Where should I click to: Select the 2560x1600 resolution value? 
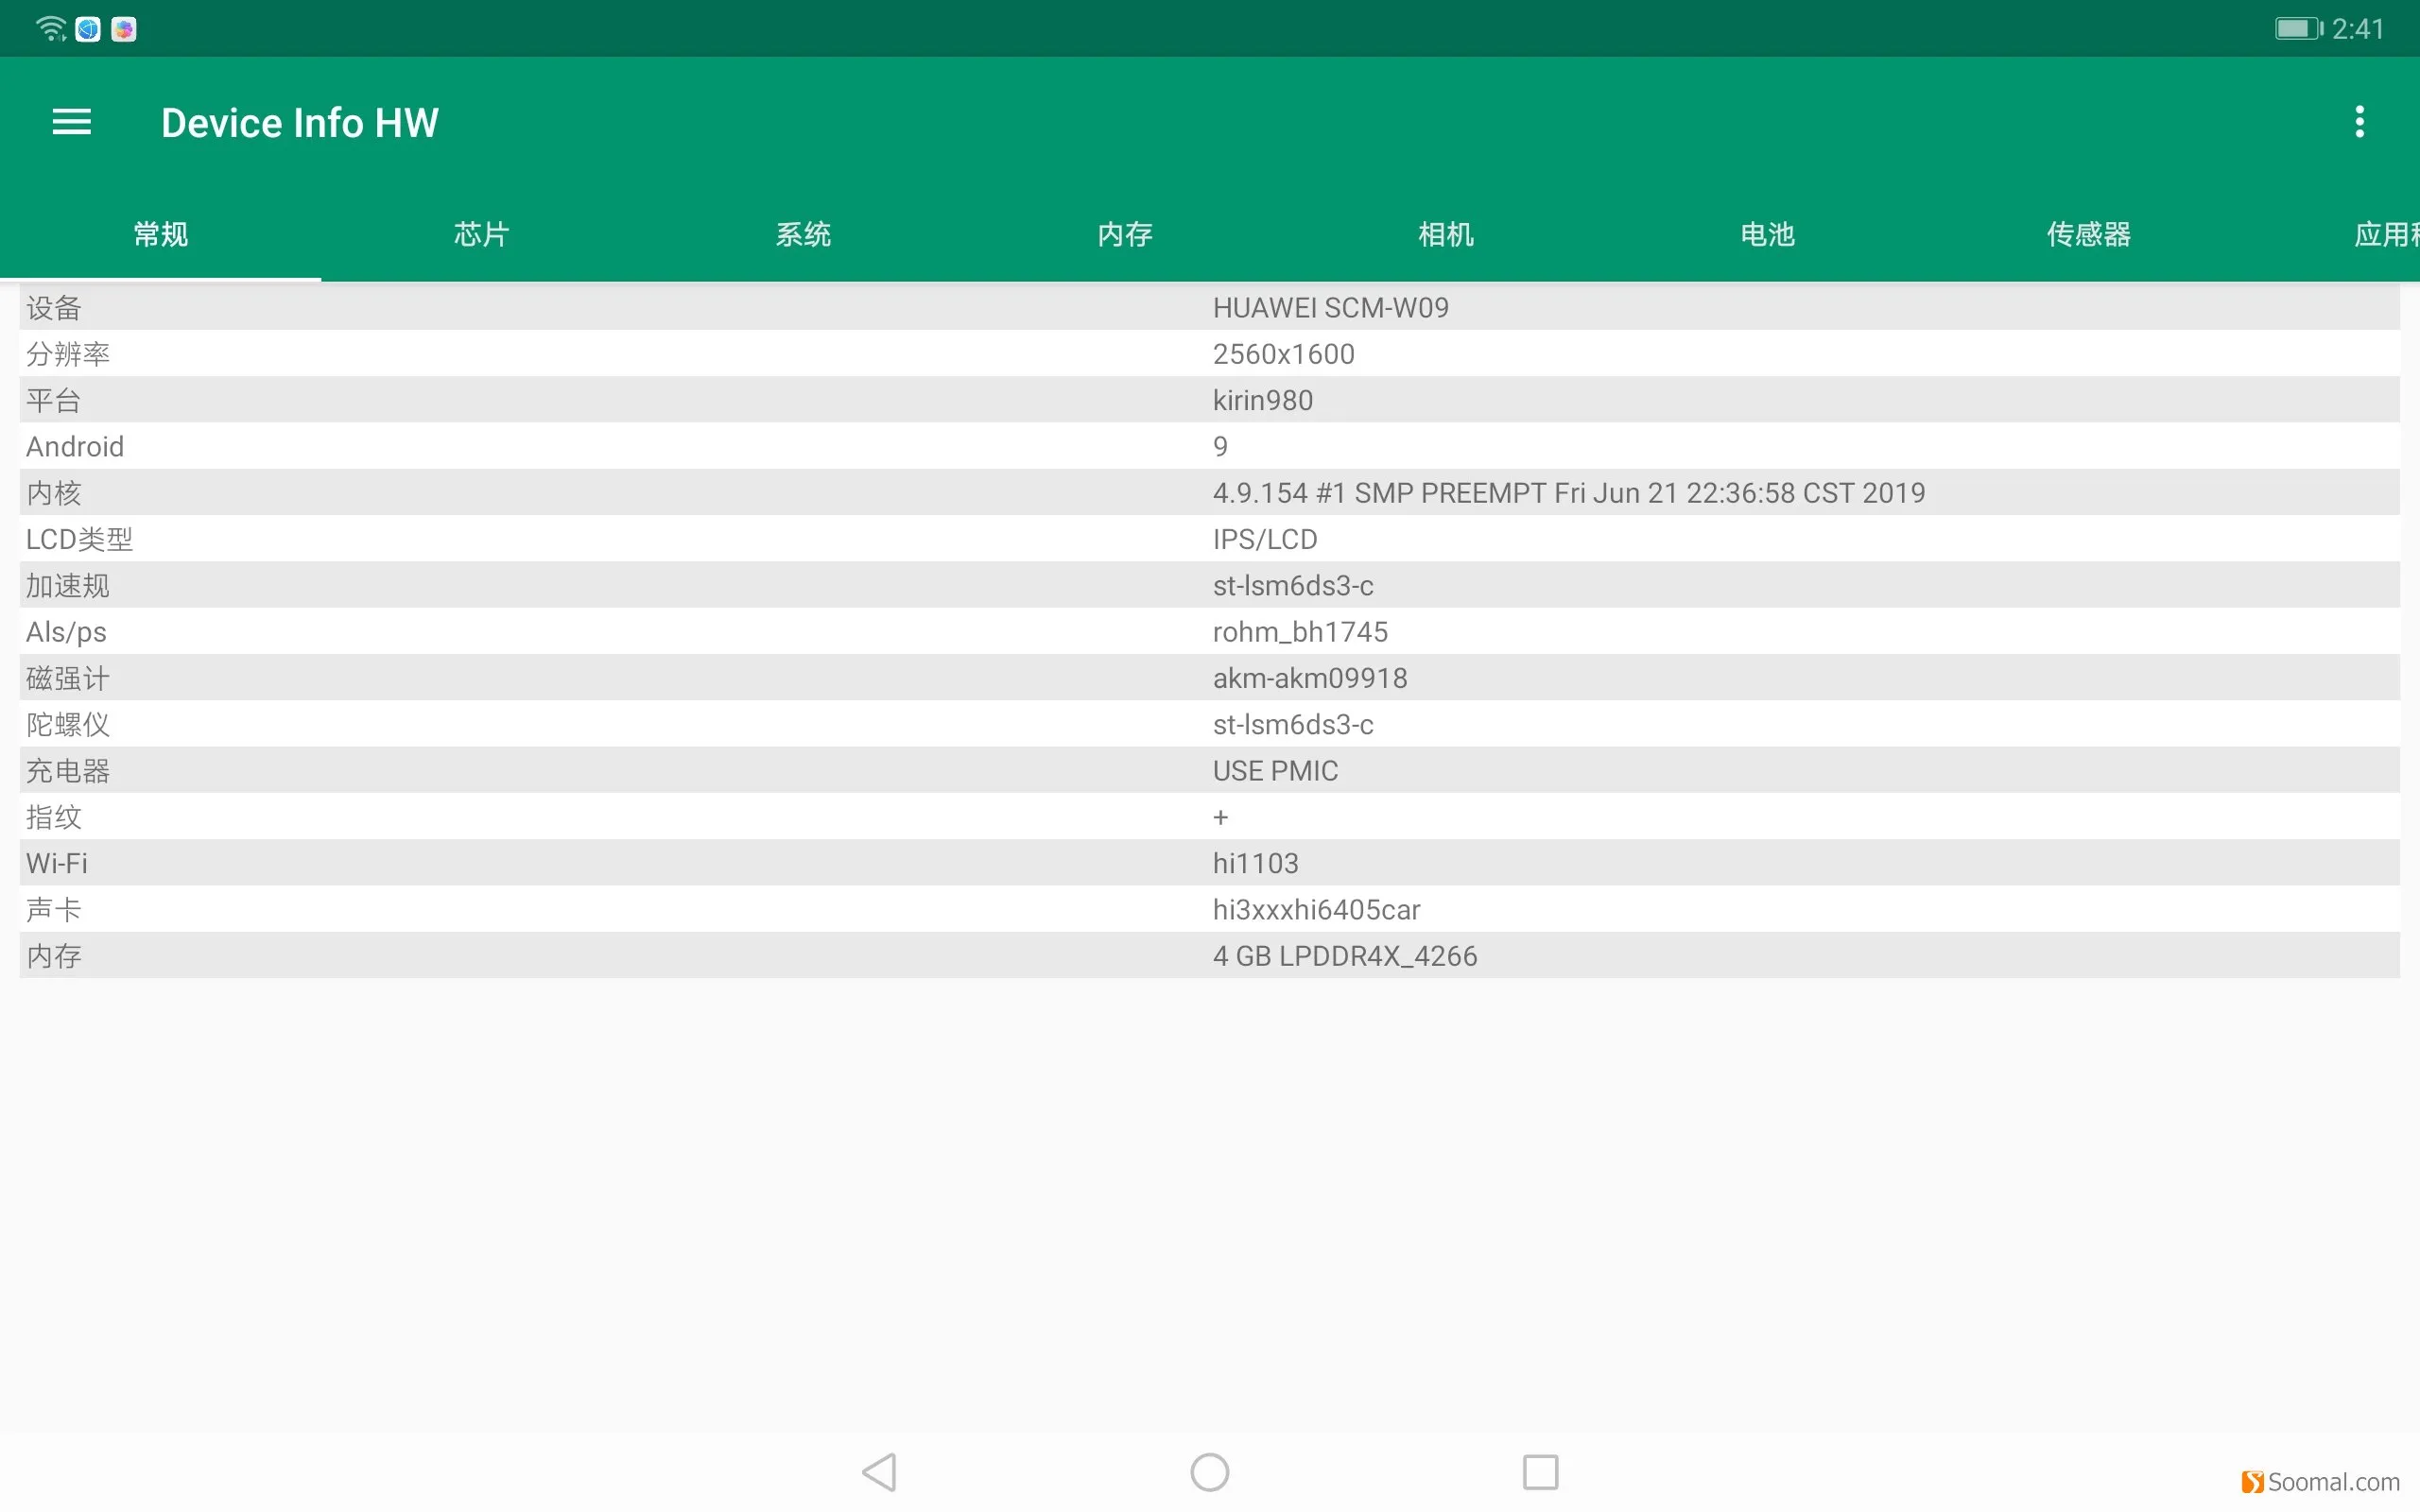pyautogui.click(x=1283, y=354)
